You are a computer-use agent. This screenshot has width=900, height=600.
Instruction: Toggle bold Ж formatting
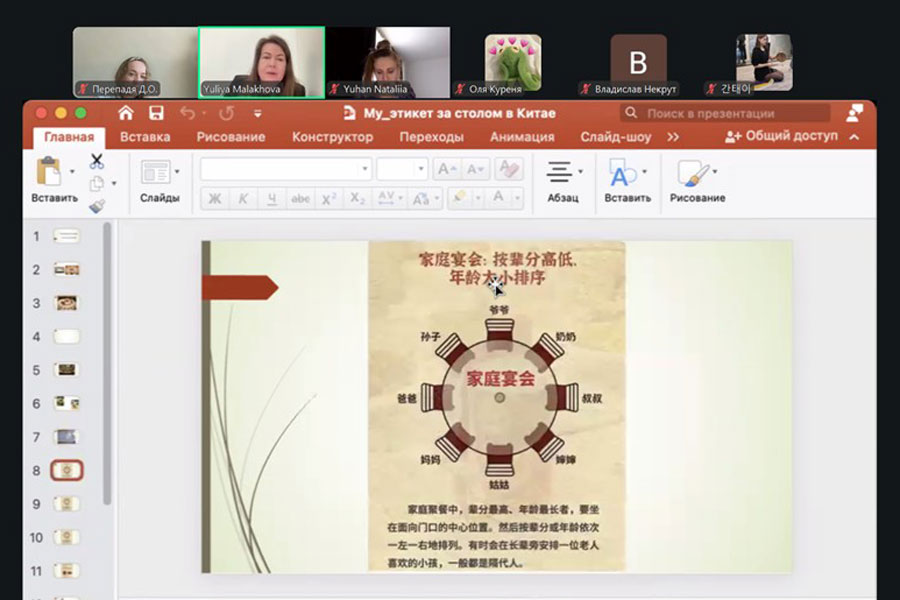click(214, 199)
